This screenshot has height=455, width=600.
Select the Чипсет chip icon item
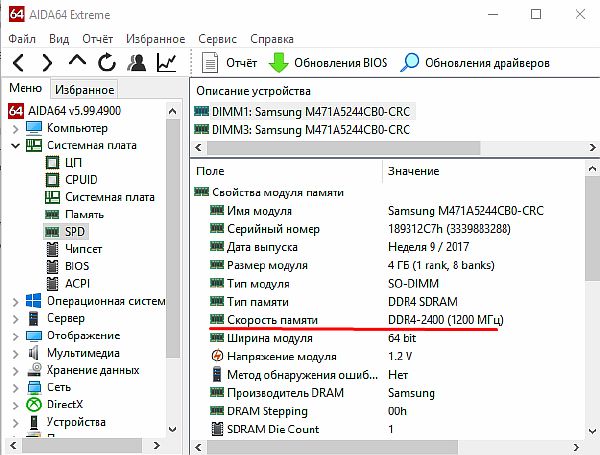tap(52, 249)
